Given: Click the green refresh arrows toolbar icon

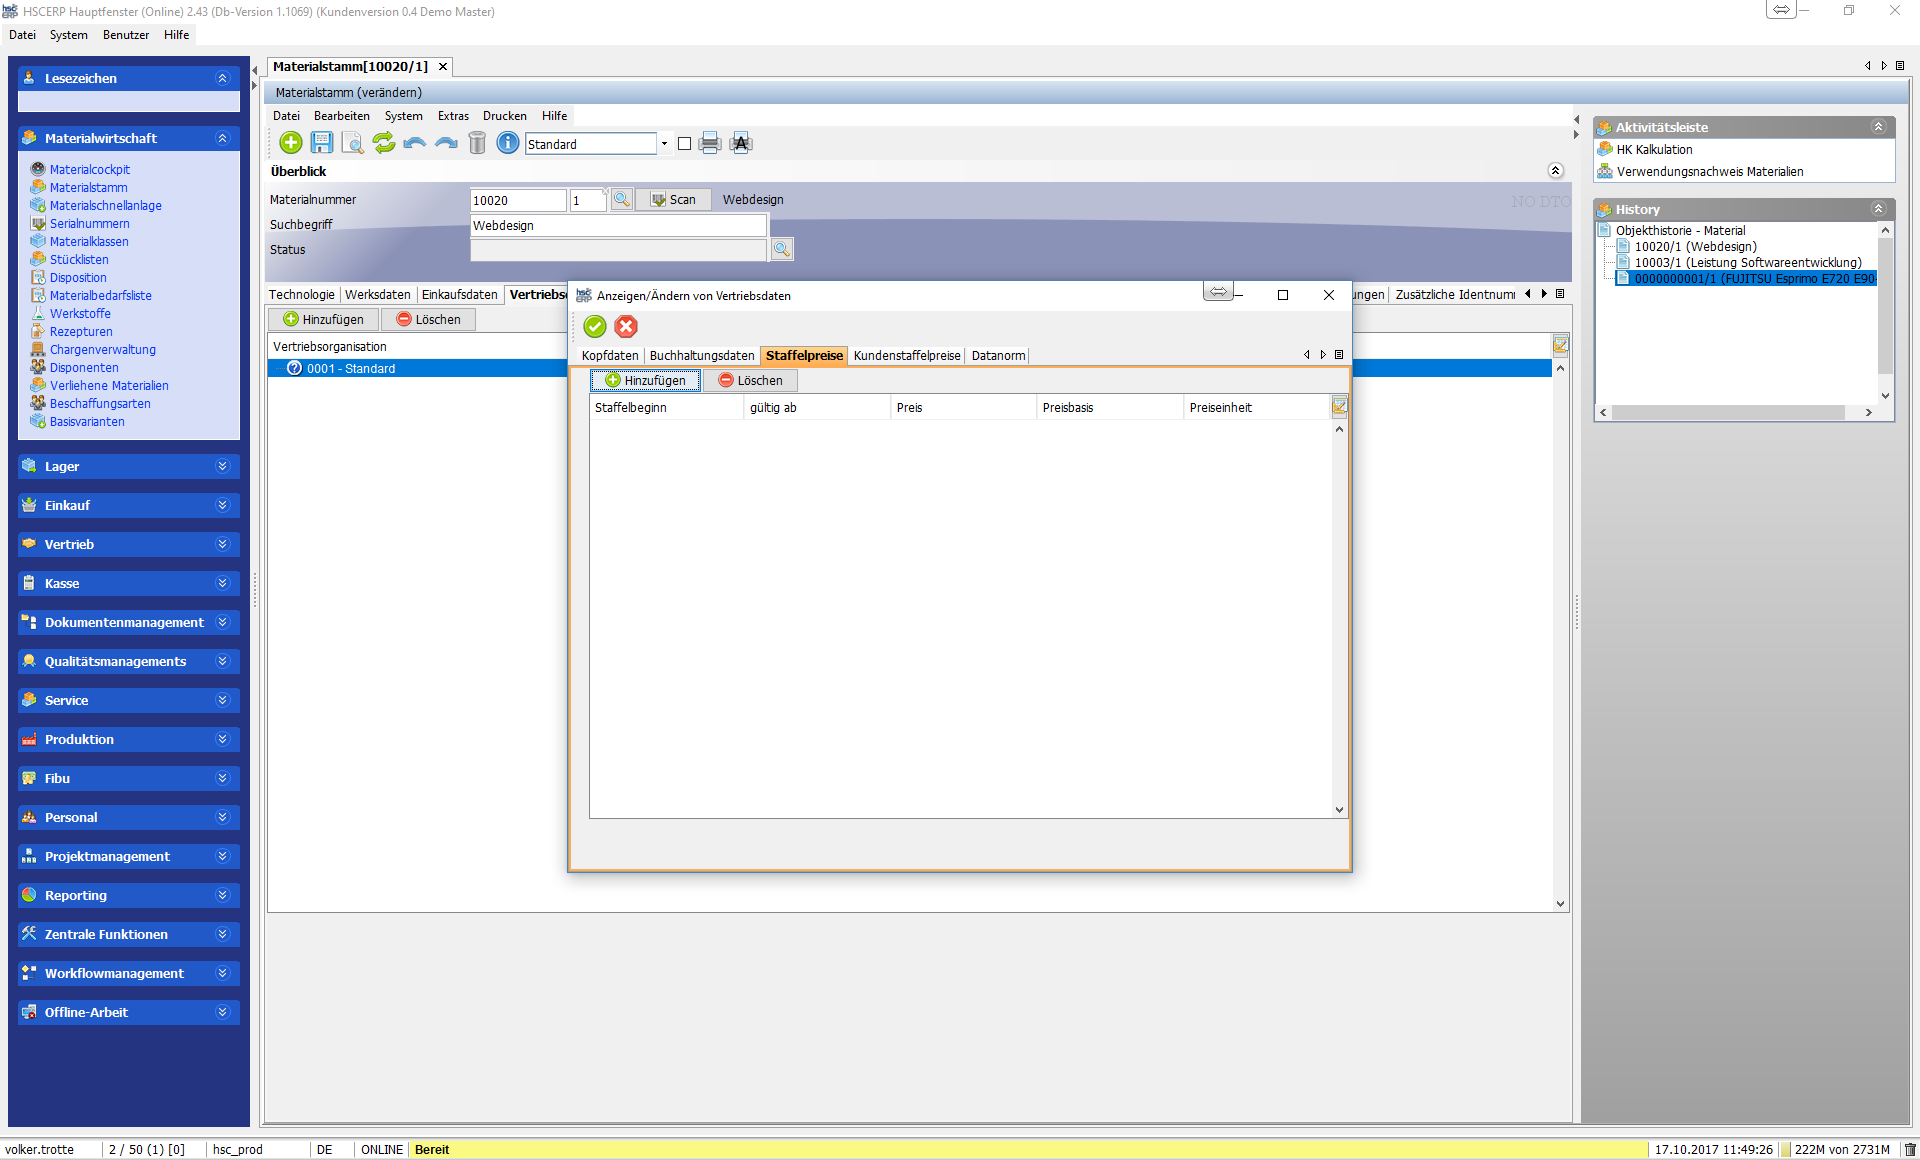Looking at the screenshot, I should click(384, 143).
